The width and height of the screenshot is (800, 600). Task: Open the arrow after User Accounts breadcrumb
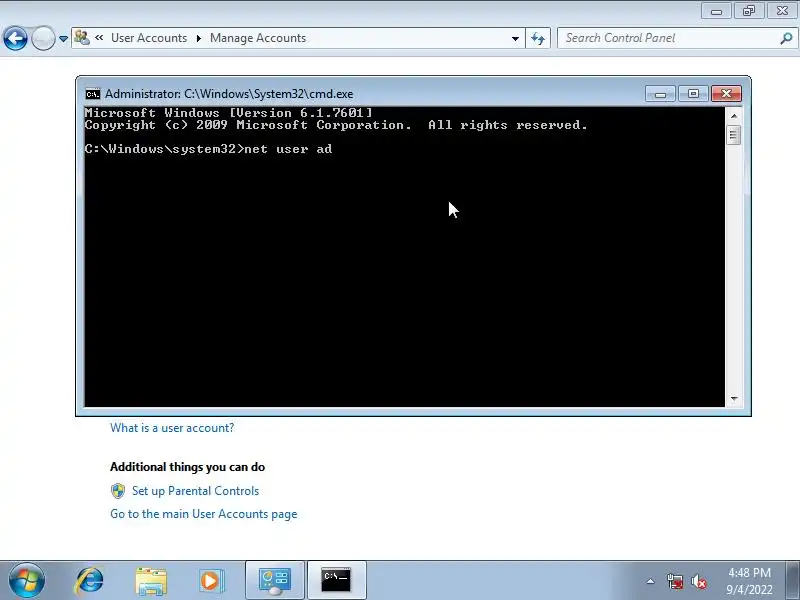(199, 38)
